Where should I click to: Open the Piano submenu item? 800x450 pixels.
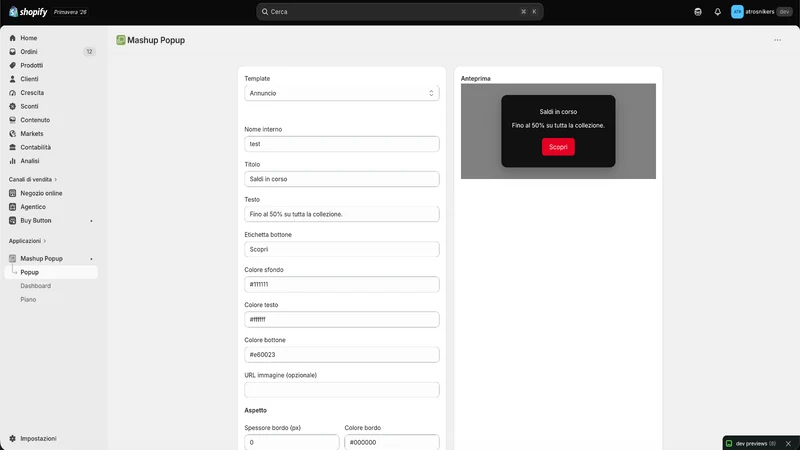(28, 299)
